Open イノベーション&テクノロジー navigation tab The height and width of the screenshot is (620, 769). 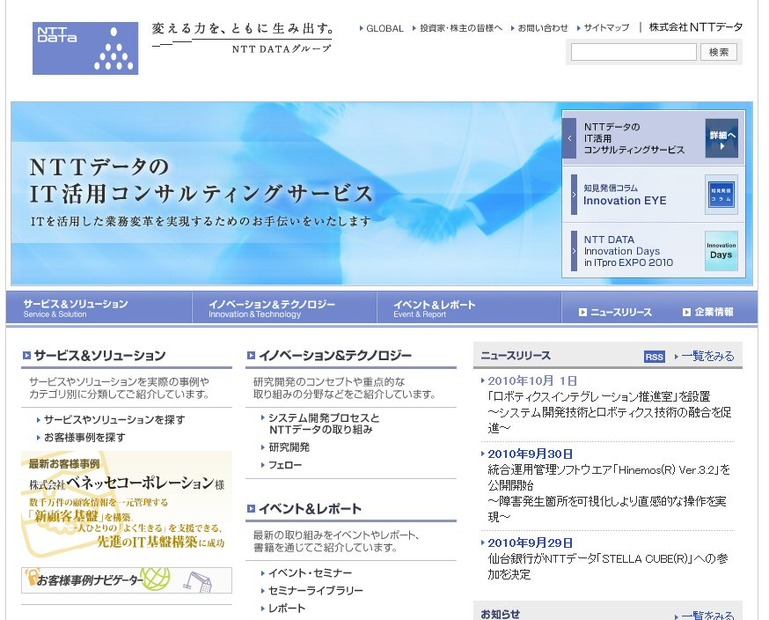pos(284,308)
